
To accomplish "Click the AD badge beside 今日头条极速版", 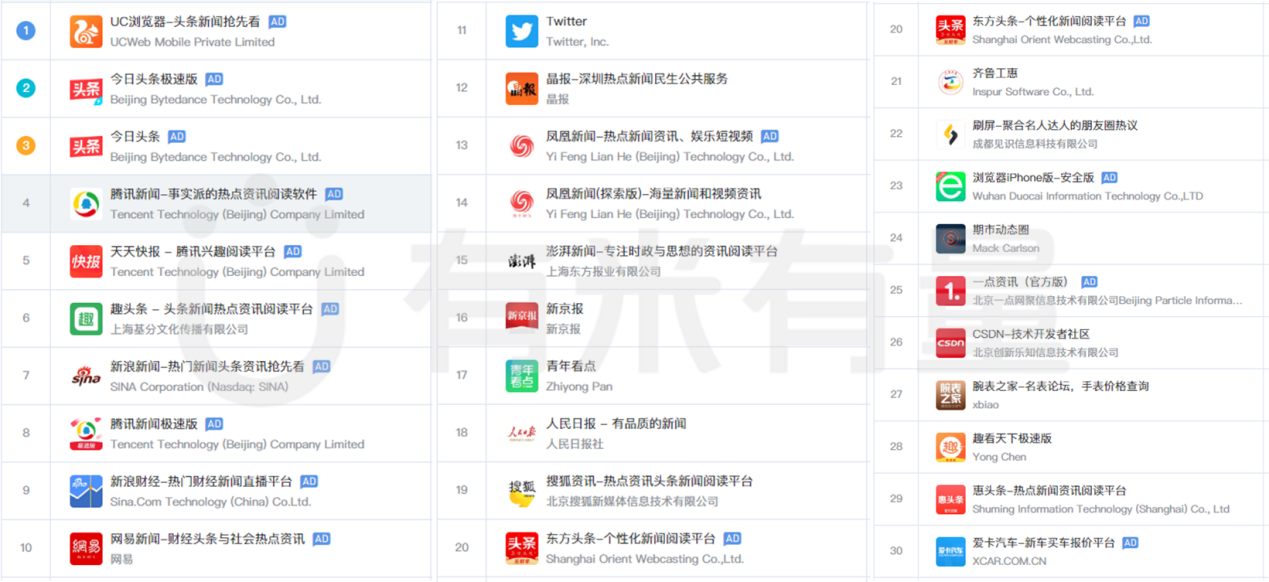I will point(214,79).
